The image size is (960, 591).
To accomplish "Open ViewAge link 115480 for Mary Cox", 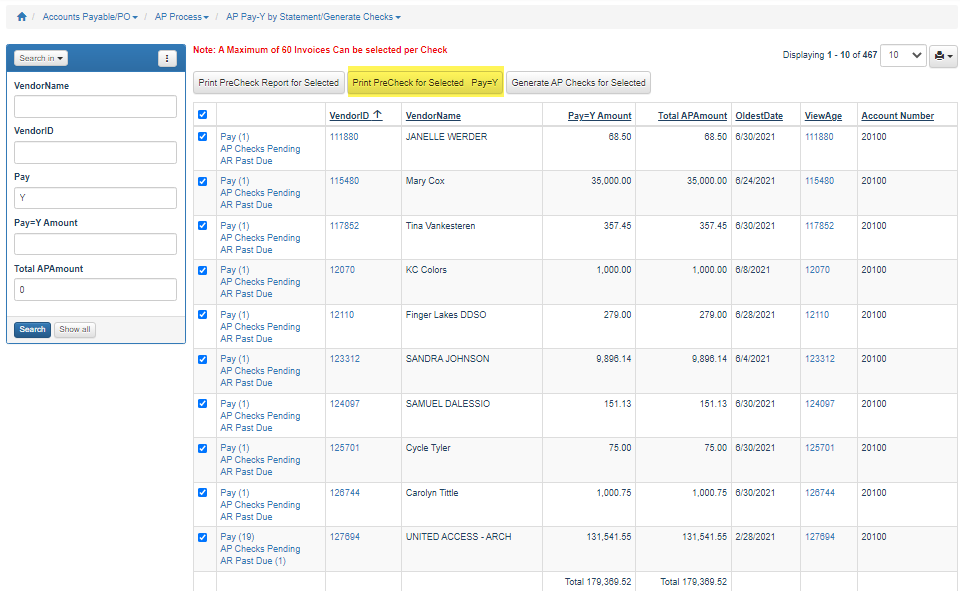I will point(819,181).
